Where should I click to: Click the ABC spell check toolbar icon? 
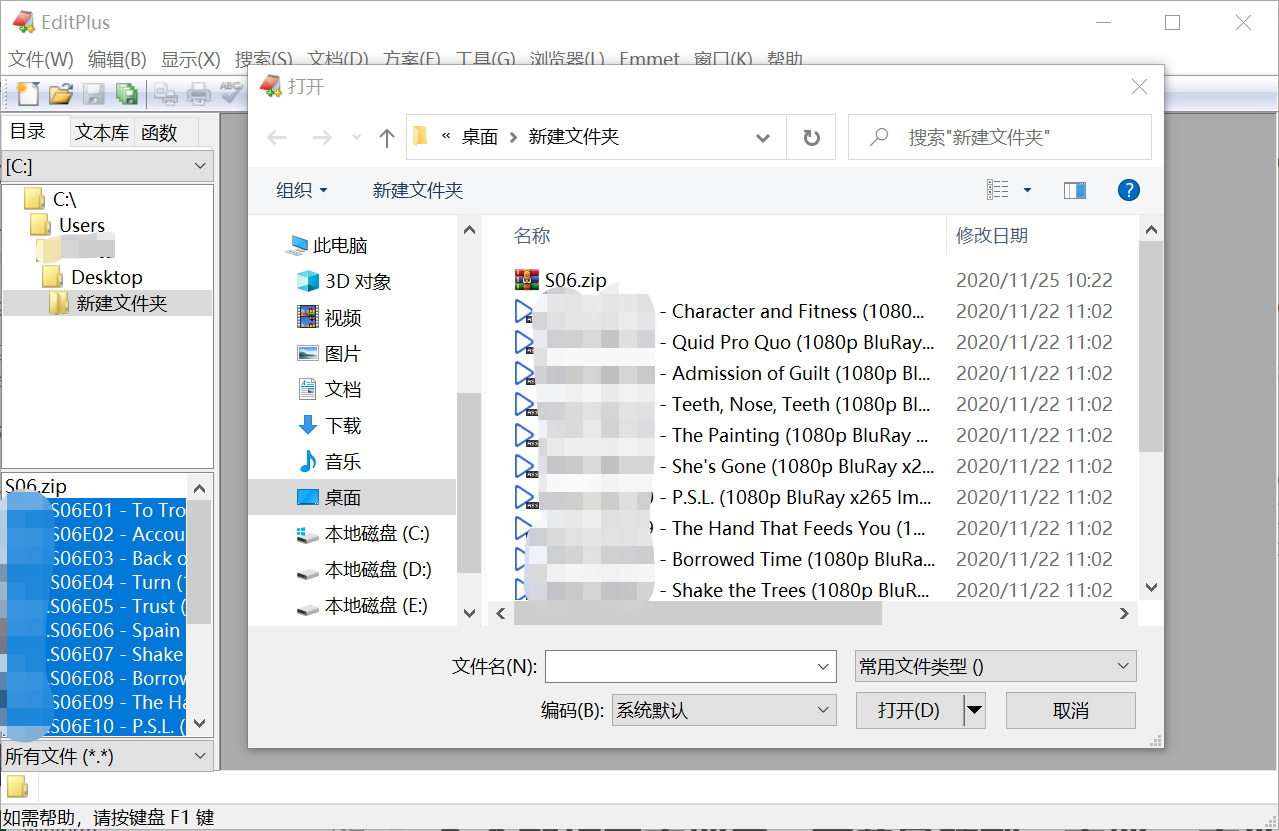click(232, 94)
